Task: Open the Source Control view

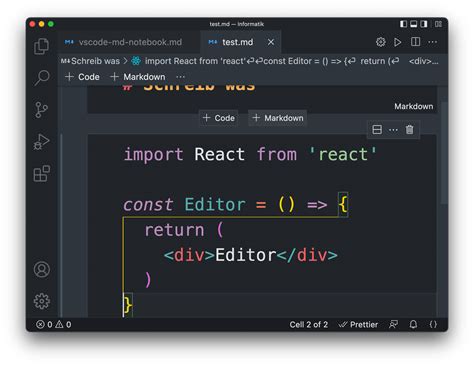Action: click(42, 110)
